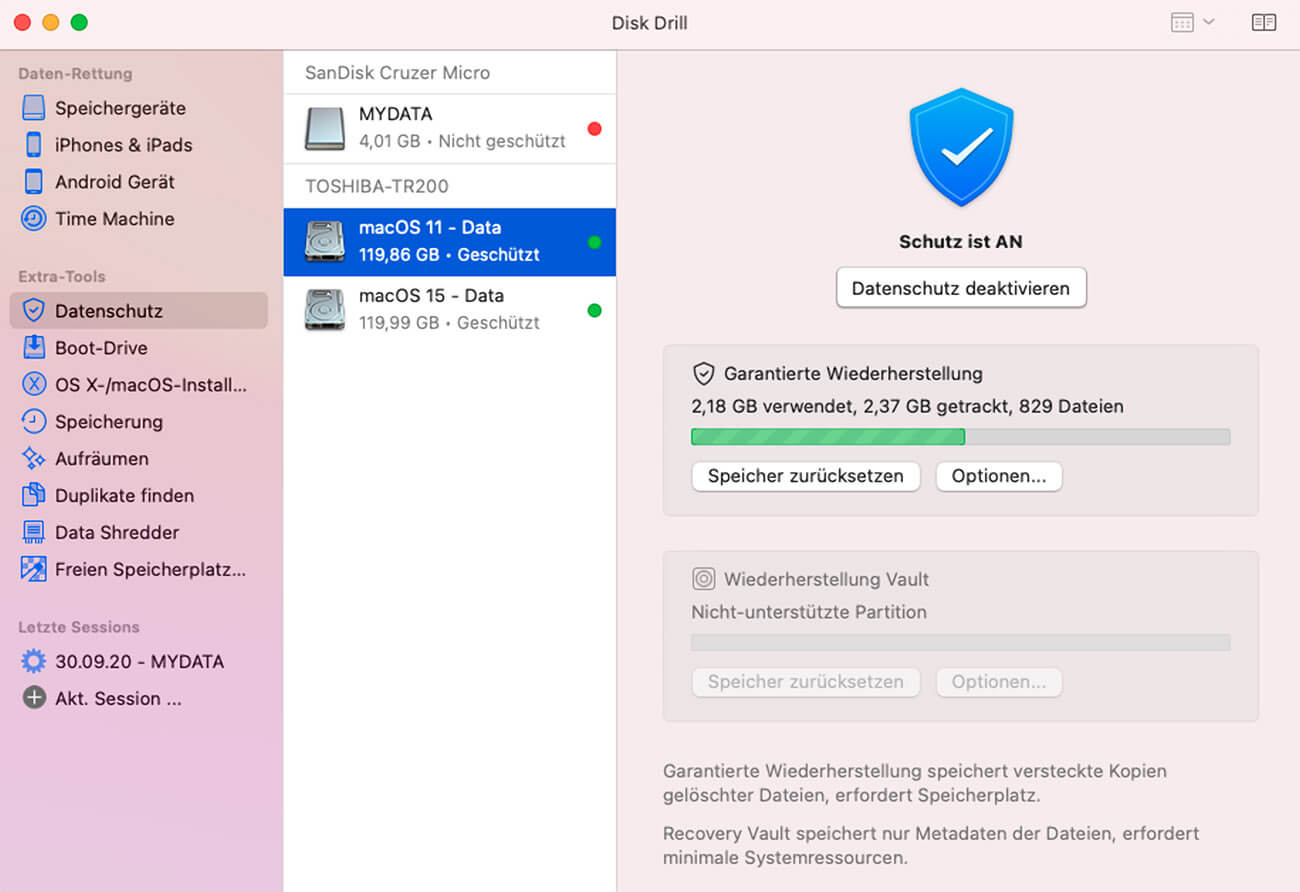The image size is (1300, 892).
Task: Click Datenschutz deaktivieren button
Action: [961, 288]
